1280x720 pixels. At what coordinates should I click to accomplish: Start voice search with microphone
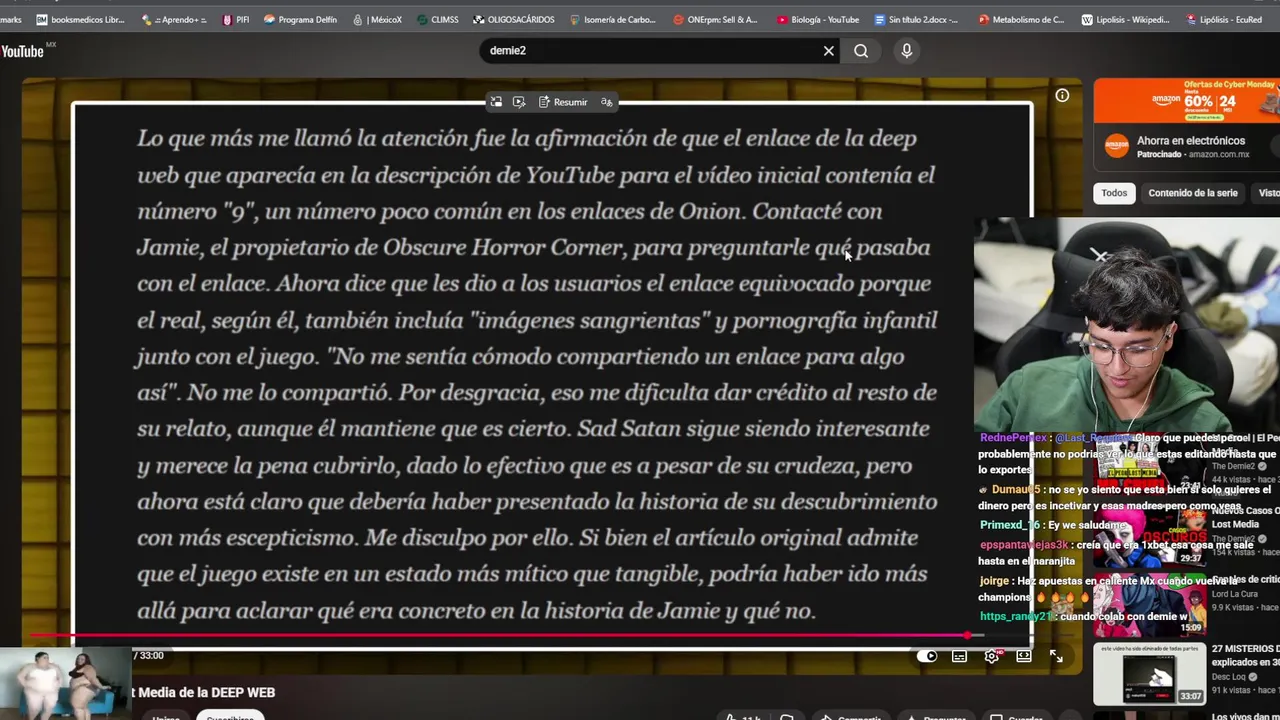point(907,51)
